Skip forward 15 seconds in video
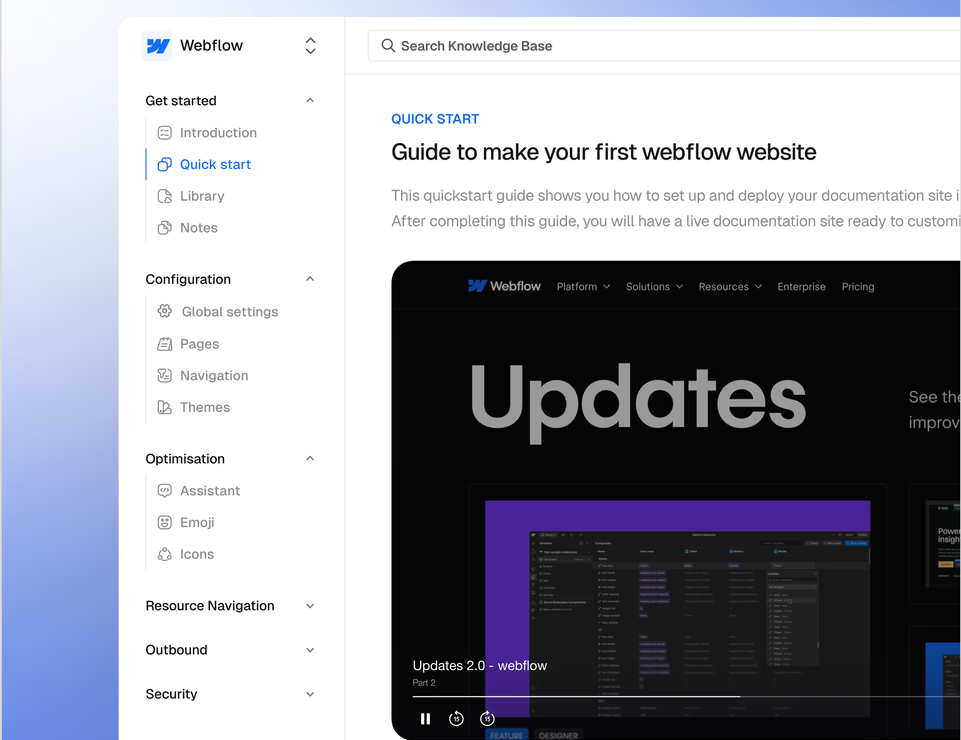Screen dimensions: 961x740 pyautogui.click(x=487, y=718)
